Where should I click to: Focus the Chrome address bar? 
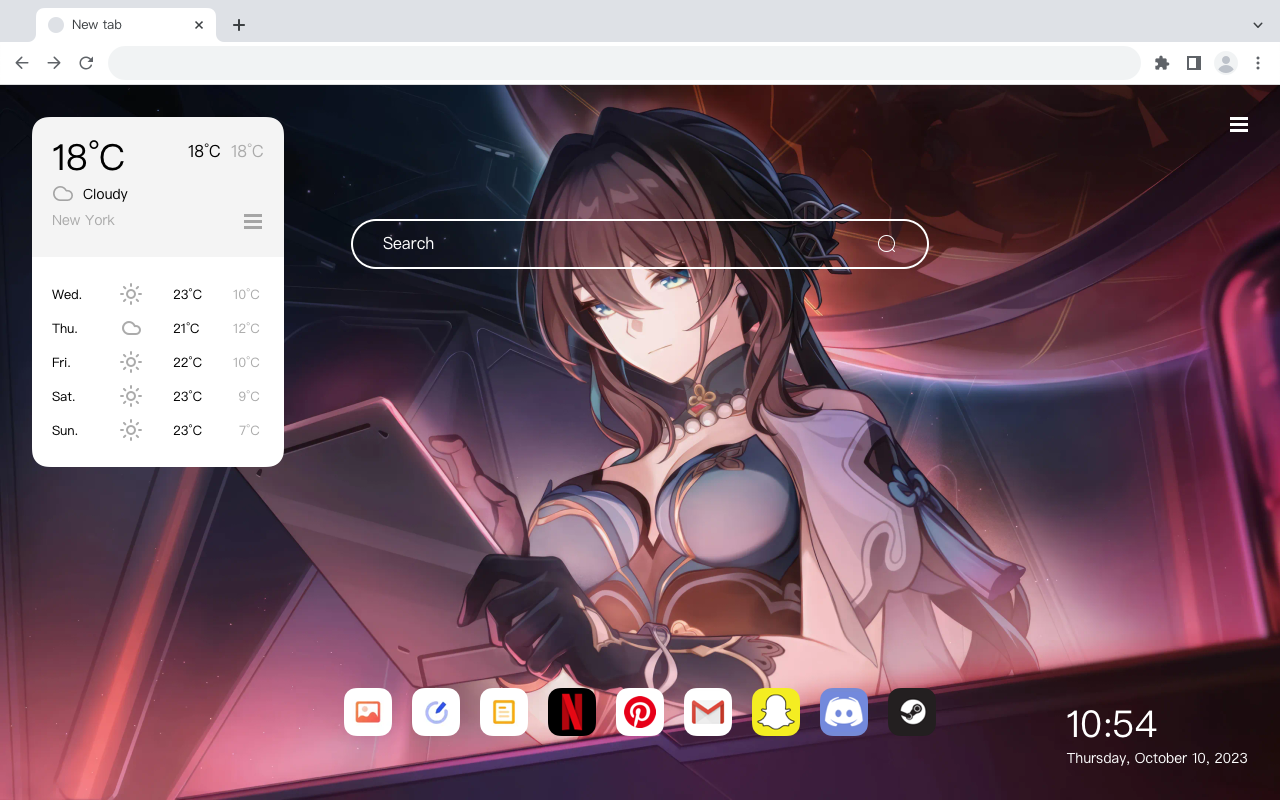click(x=624, y=63)
